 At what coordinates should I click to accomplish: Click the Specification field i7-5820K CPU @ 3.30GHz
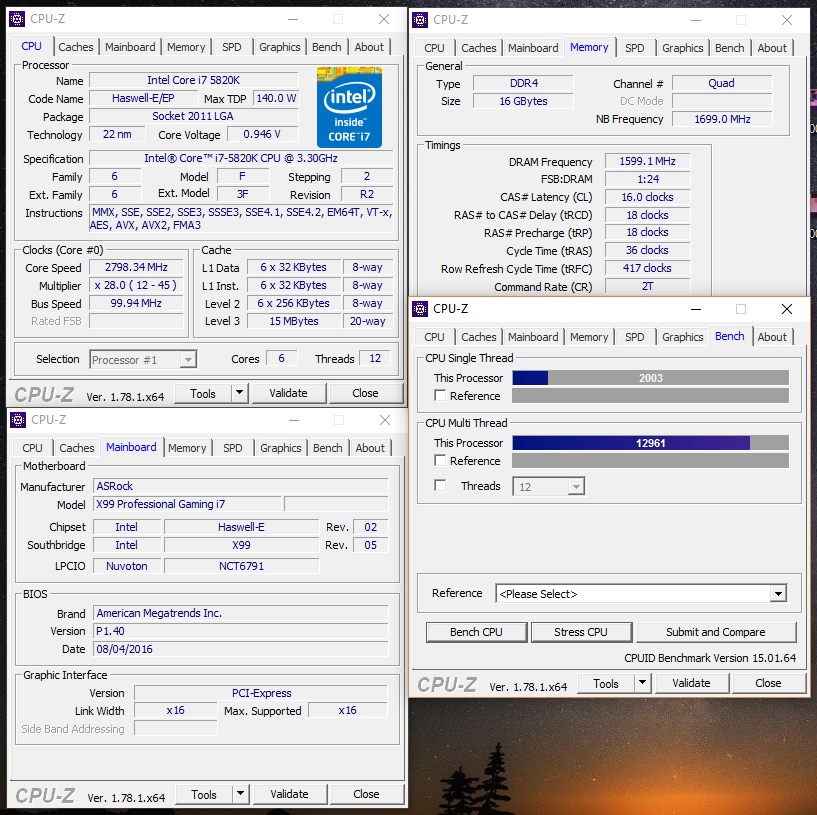pyautogui.click(x=241, y=158)
